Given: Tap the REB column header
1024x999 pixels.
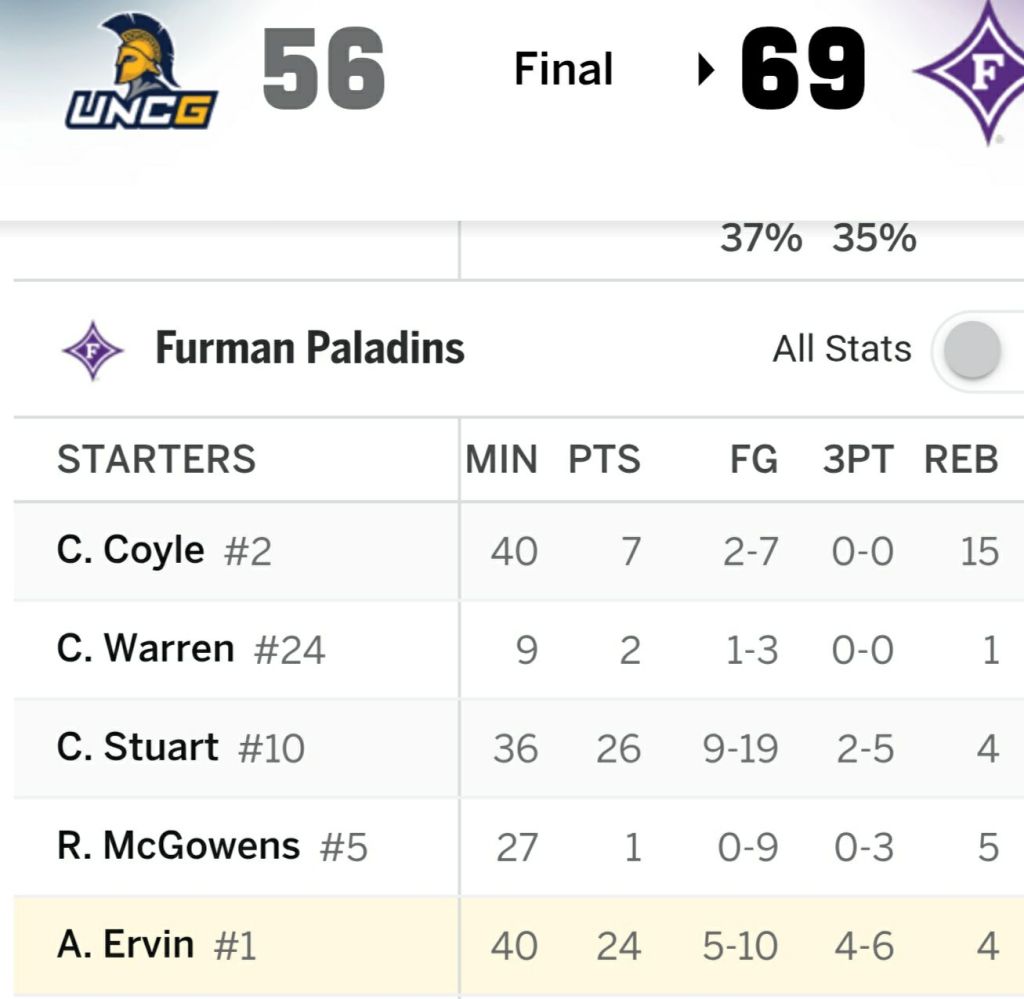Looking at the screenshot, I should [961, 459].
